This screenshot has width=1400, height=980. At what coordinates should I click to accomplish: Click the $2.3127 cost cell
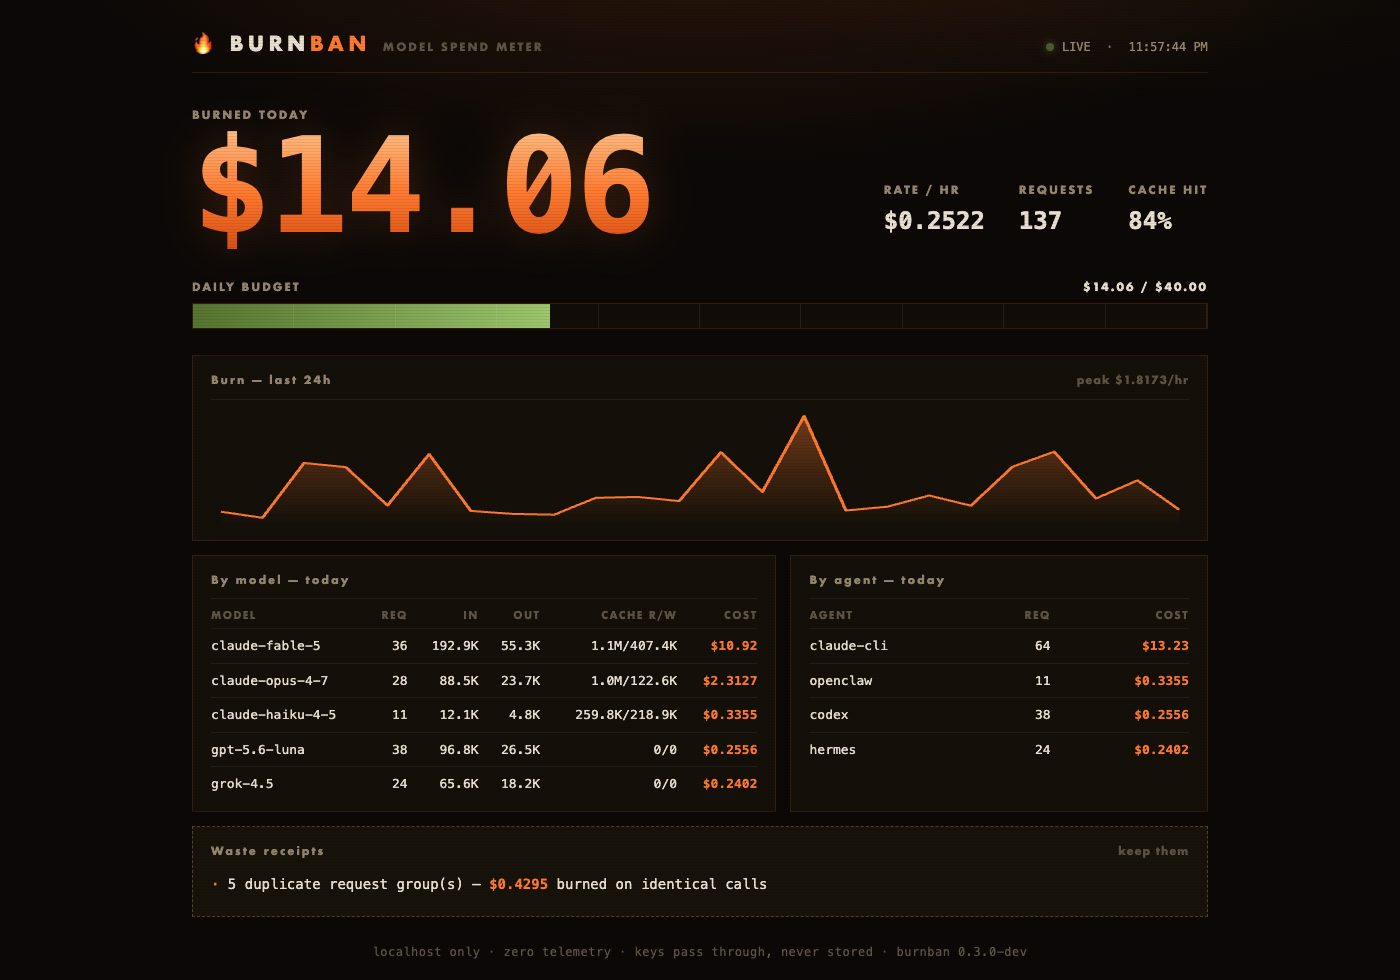pos(730,681)
